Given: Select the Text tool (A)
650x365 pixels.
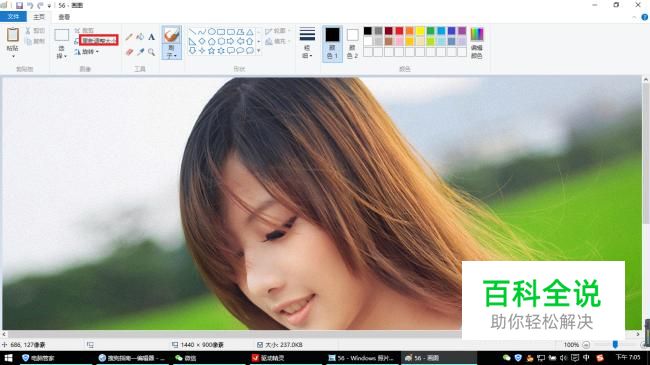Looking at the screenshot, I should (152, 37).
